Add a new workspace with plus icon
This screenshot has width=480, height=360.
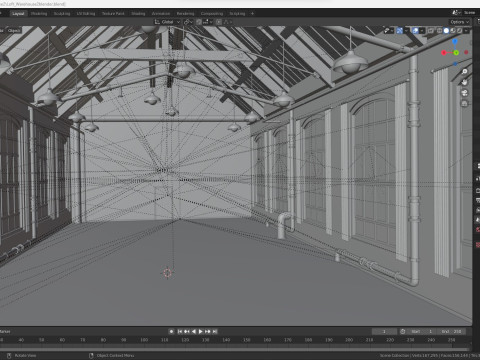click(x=252, y=14)
